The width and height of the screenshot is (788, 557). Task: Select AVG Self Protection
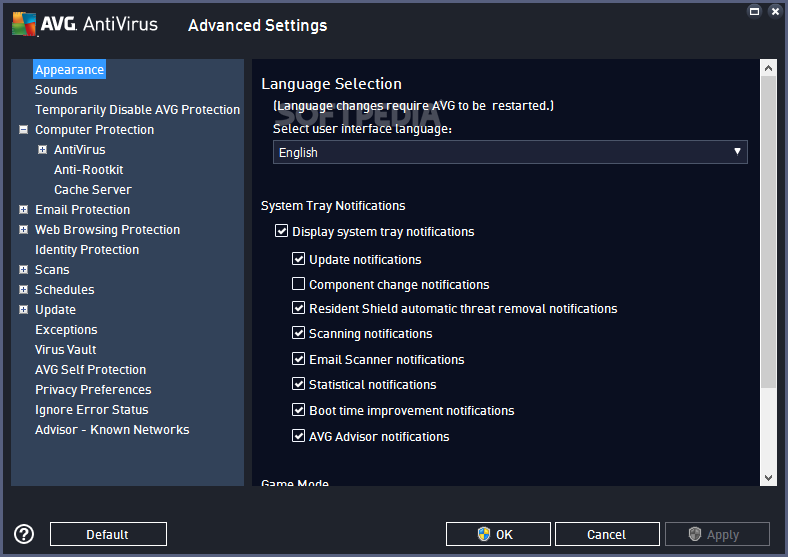(x=90, y=369)
